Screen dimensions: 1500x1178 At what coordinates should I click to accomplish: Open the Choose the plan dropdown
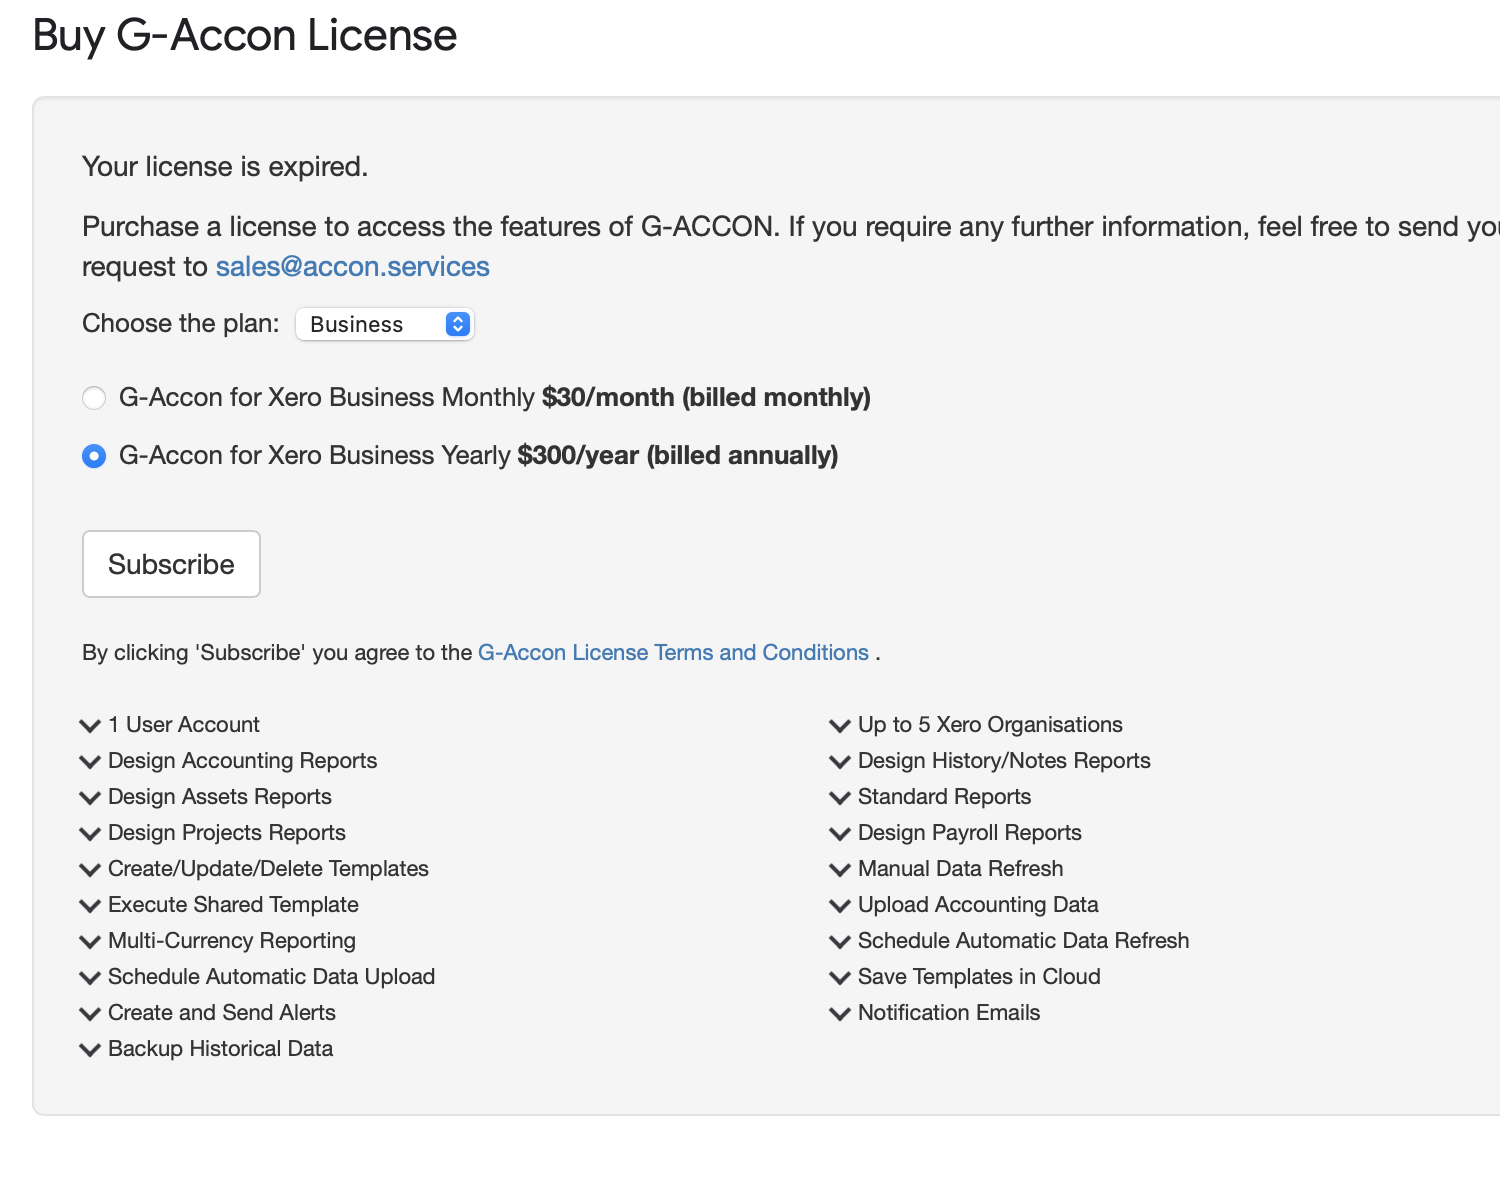(x=384, y=324)
